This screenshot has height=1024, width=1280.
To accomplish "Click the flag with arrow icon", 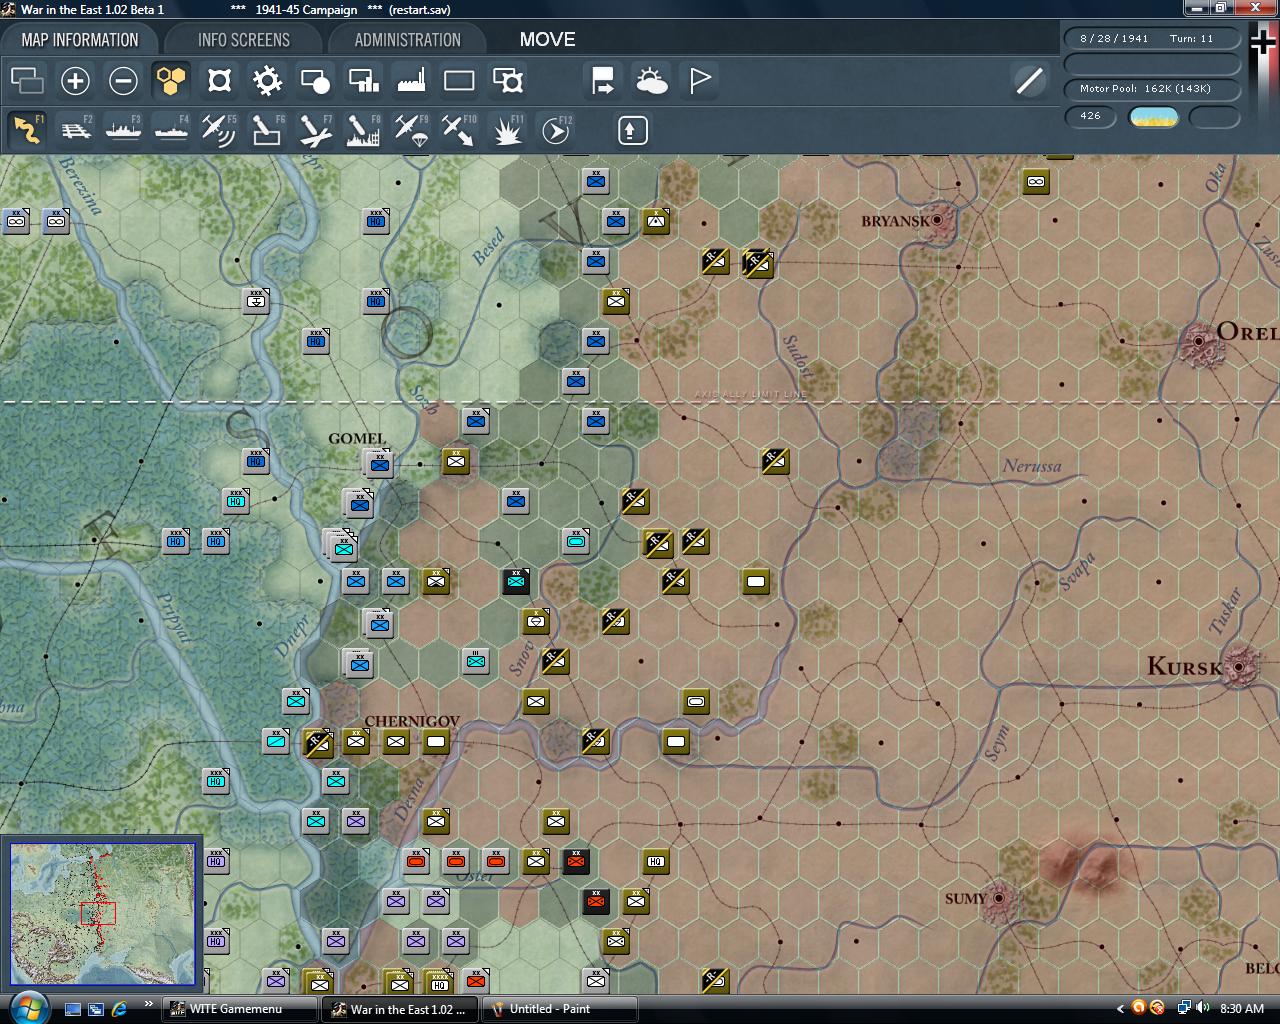I will pyautogui.click(x=603, y=80).
